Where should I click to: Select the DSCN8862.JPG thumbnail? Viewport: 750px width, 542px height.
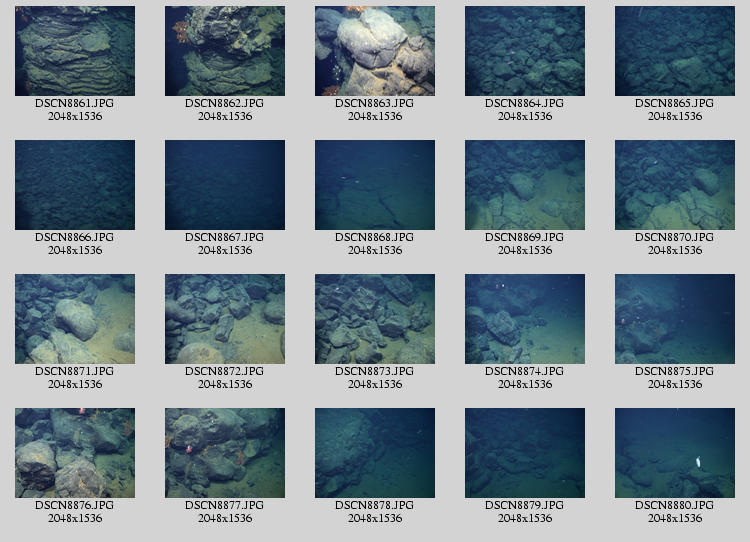pyautogui.click(x=225, y=51)
